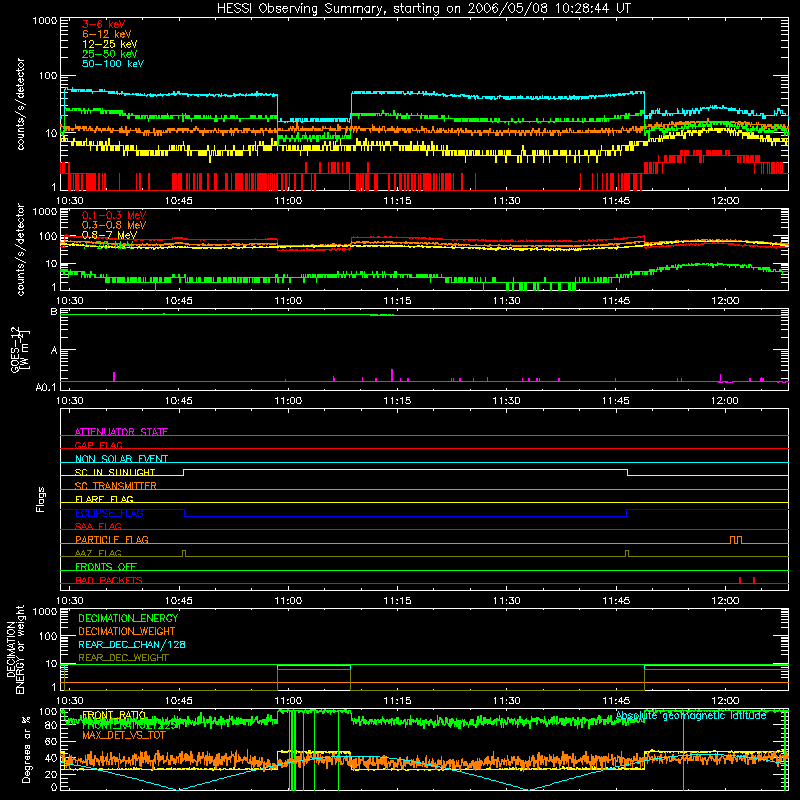Select the GAP_FLAG label
The image size is (800, 800).
[x=98, y=445]
